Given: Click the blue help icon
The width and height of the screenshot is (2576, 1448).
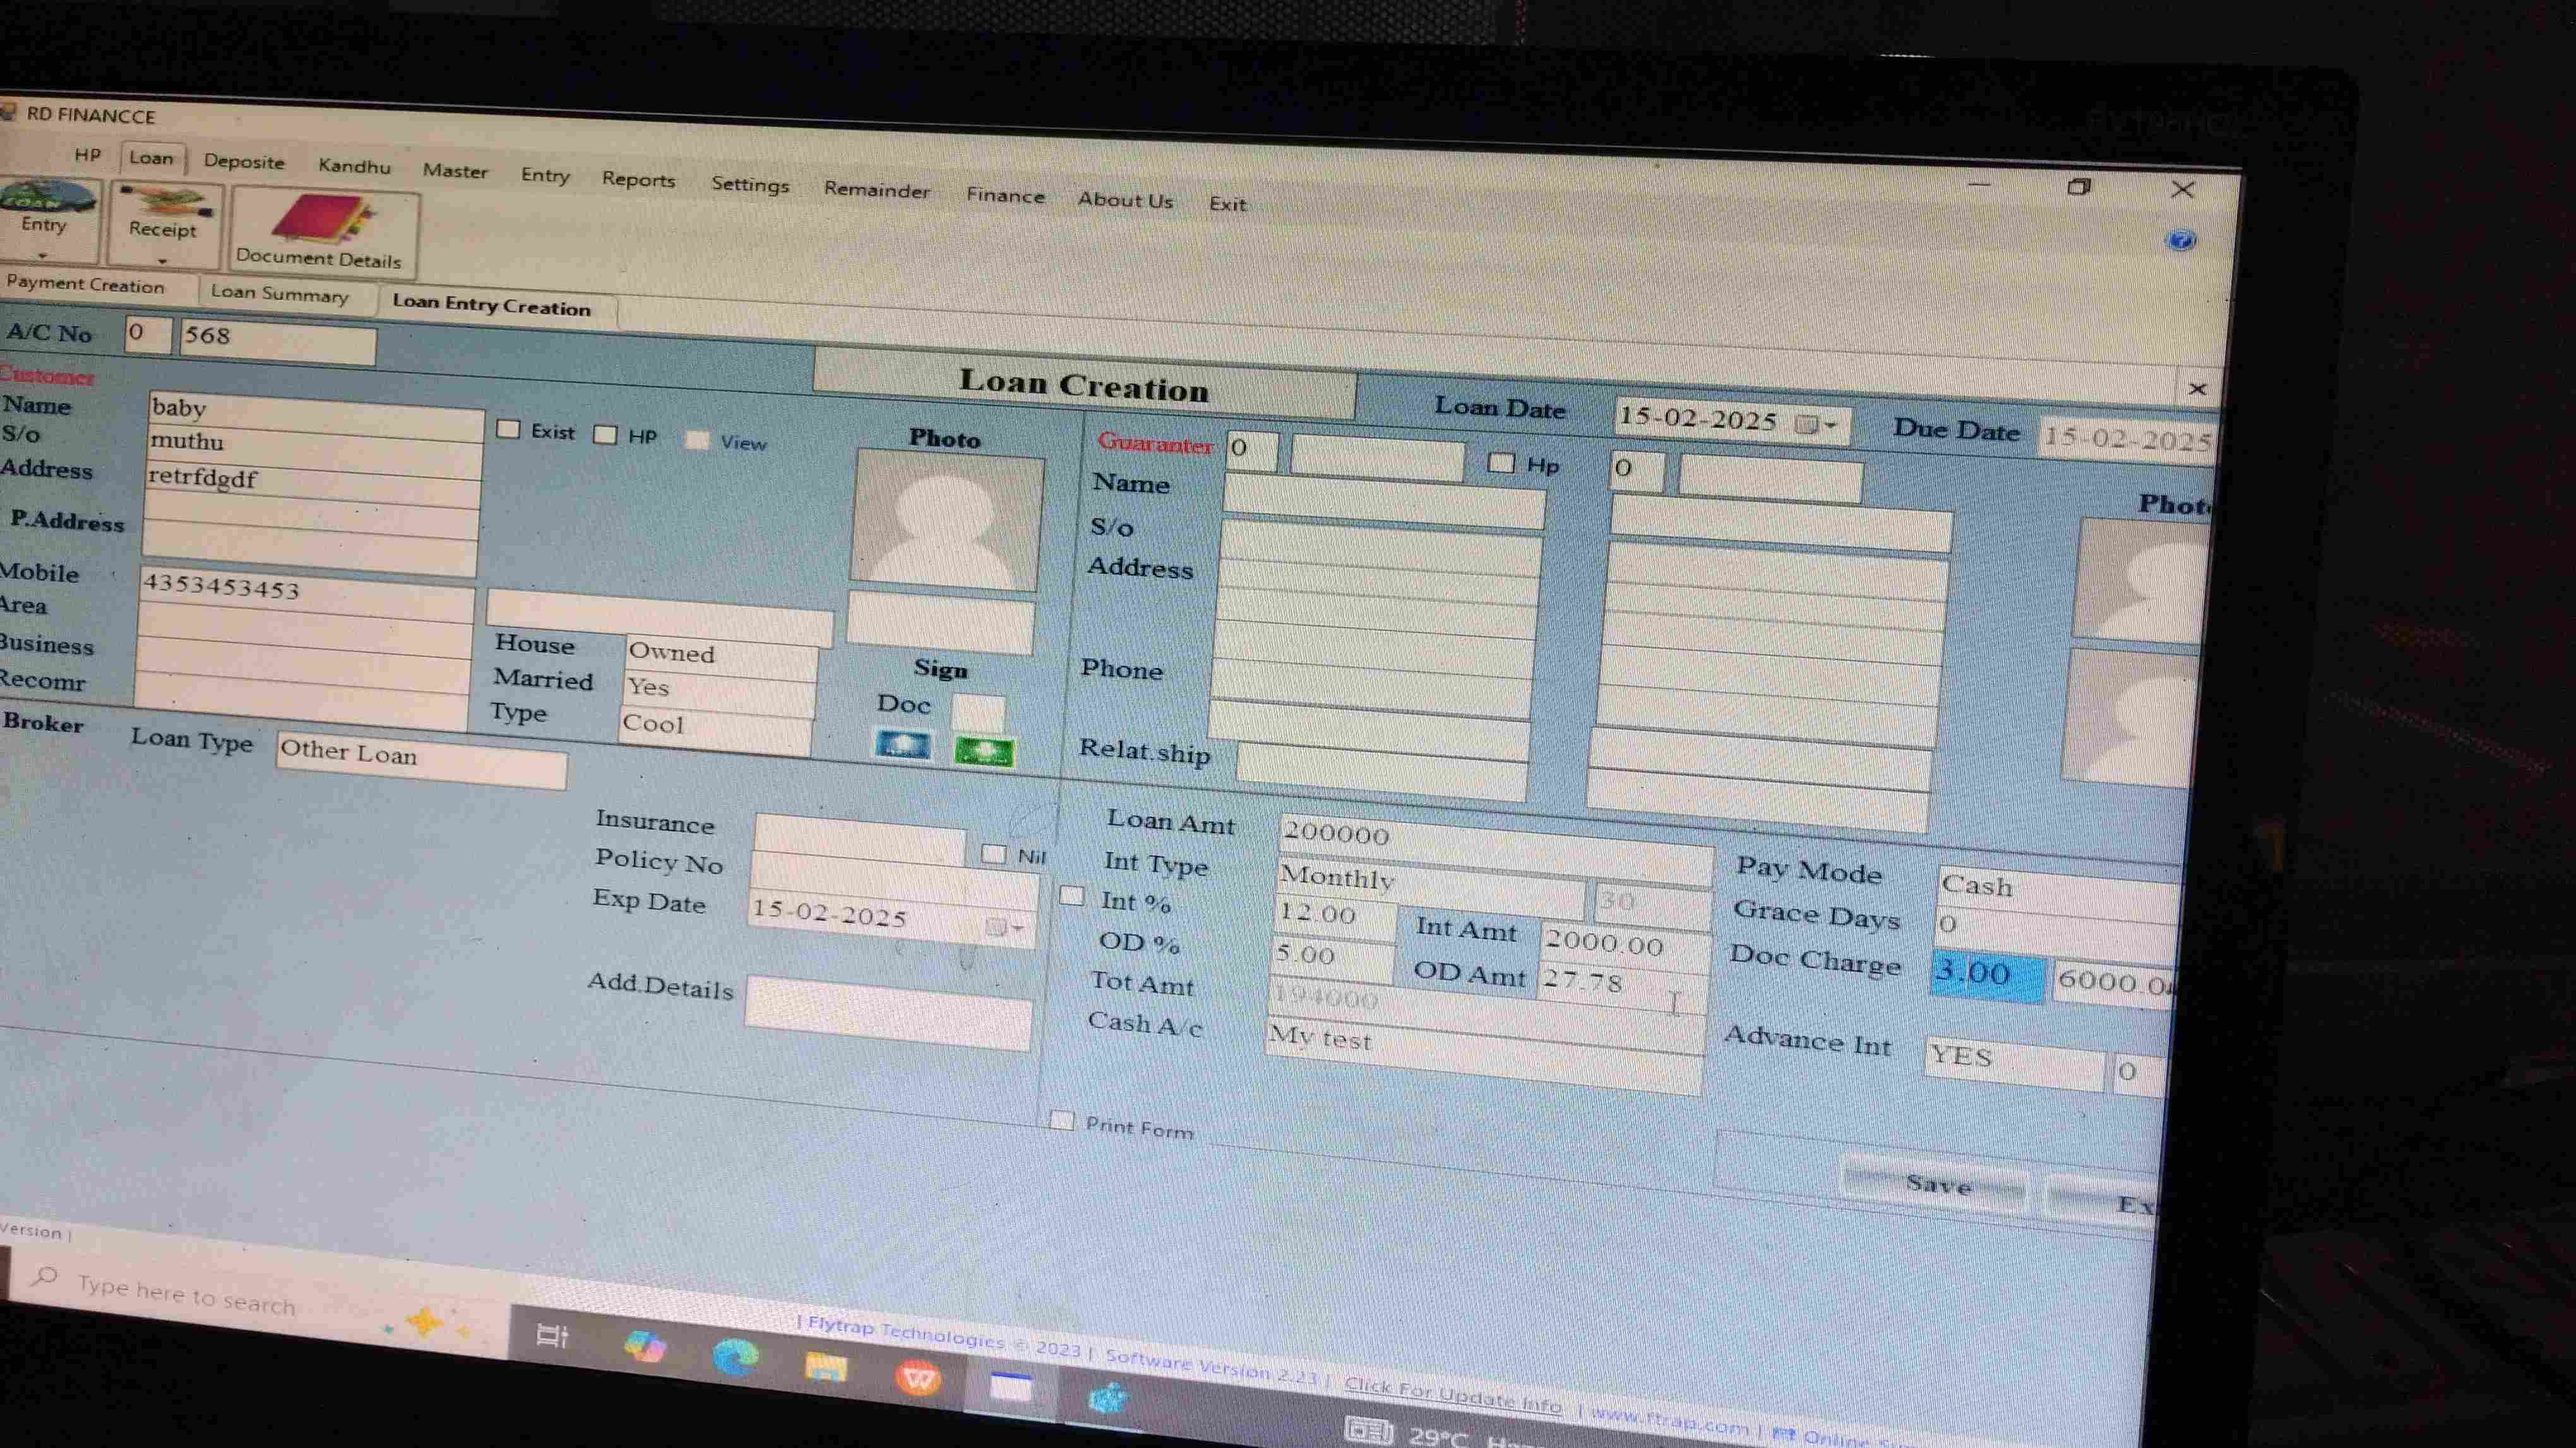Looking at the screenshot, I should (x=2181, y=240).
